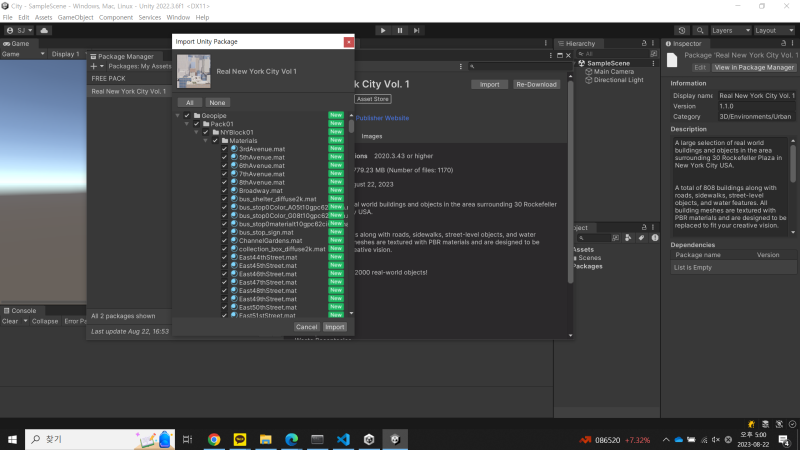Screen dimensions: 800x450
Task: Select Real New York City Vol. 1 package
Action: click(129, 91)
